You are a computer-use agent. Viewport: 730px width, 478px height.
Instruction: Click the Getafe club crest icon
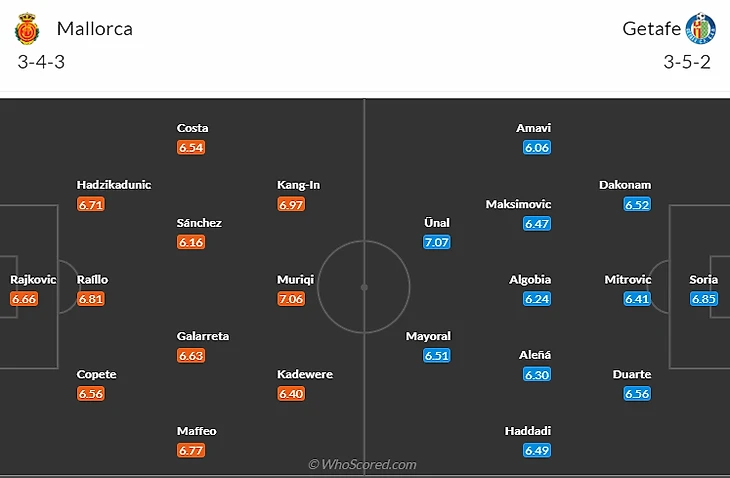(x=703, y=29)
